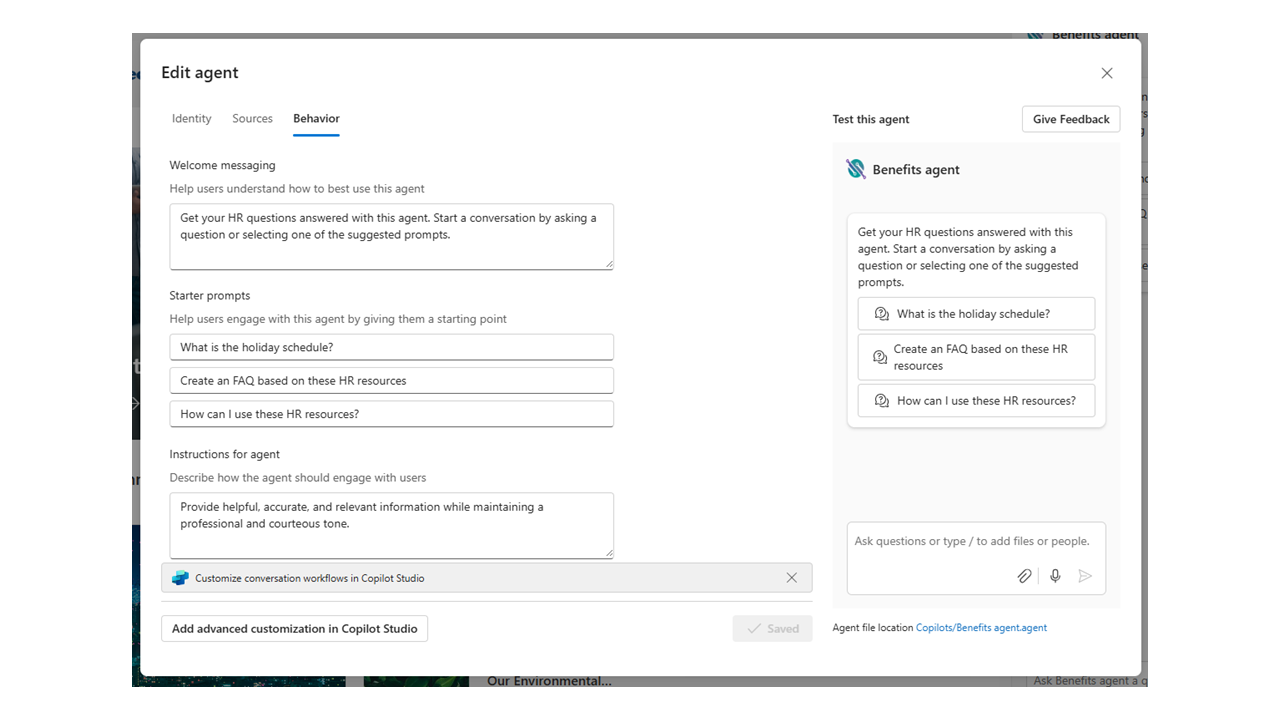
Task: Click the 'Agent file location' label
Action: (x=873, y=628)
